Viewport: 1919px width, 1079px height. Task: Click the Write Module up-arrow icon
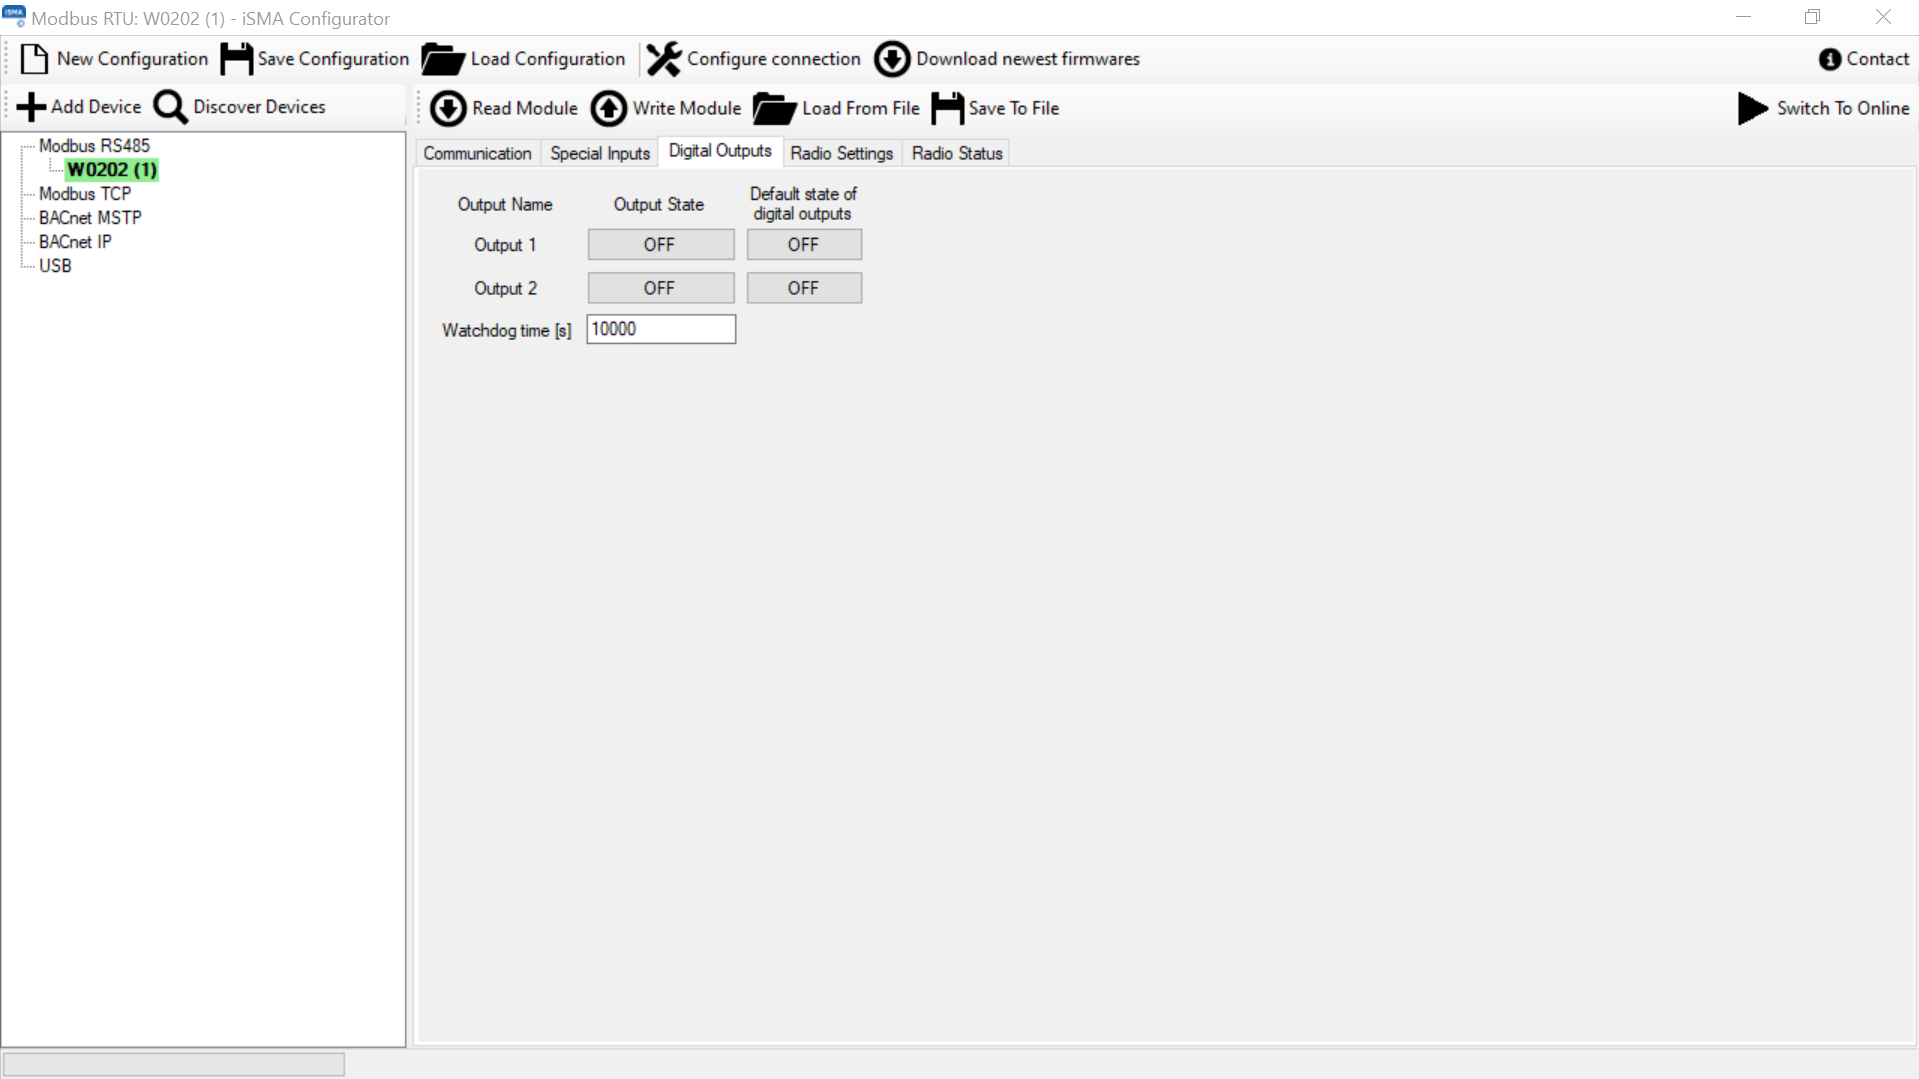coord(609,108)
